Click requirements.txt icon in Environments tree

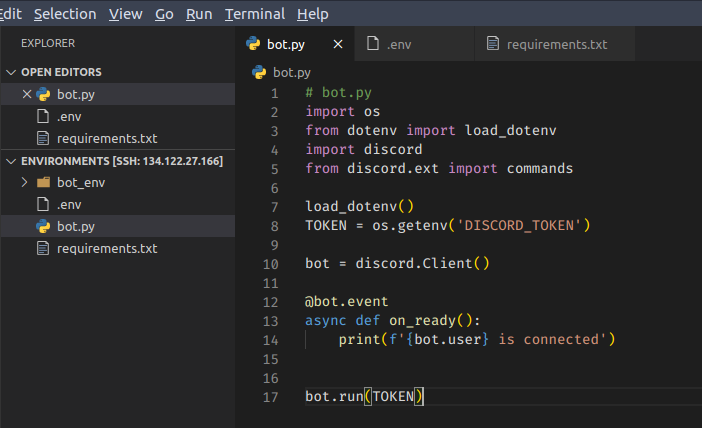click(x=43, y=248)
